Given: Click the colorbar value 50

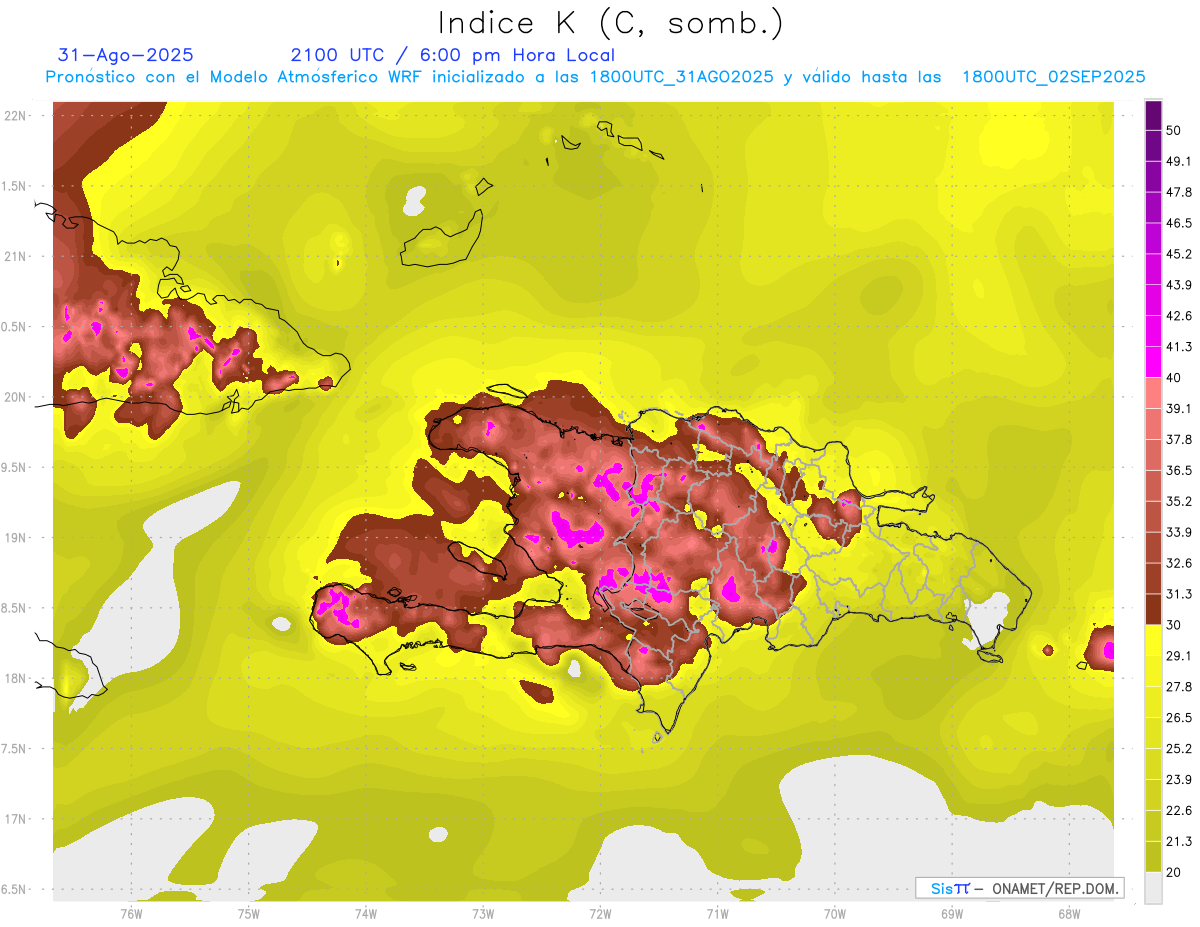Looking at the screenshot, I should [x=1174, y=130].
